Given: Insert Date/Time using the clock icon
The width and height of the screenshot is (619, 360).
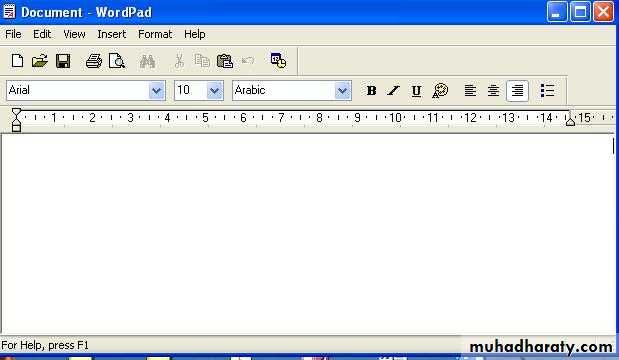Looking at the screenshot, I should tap(278, 61).
